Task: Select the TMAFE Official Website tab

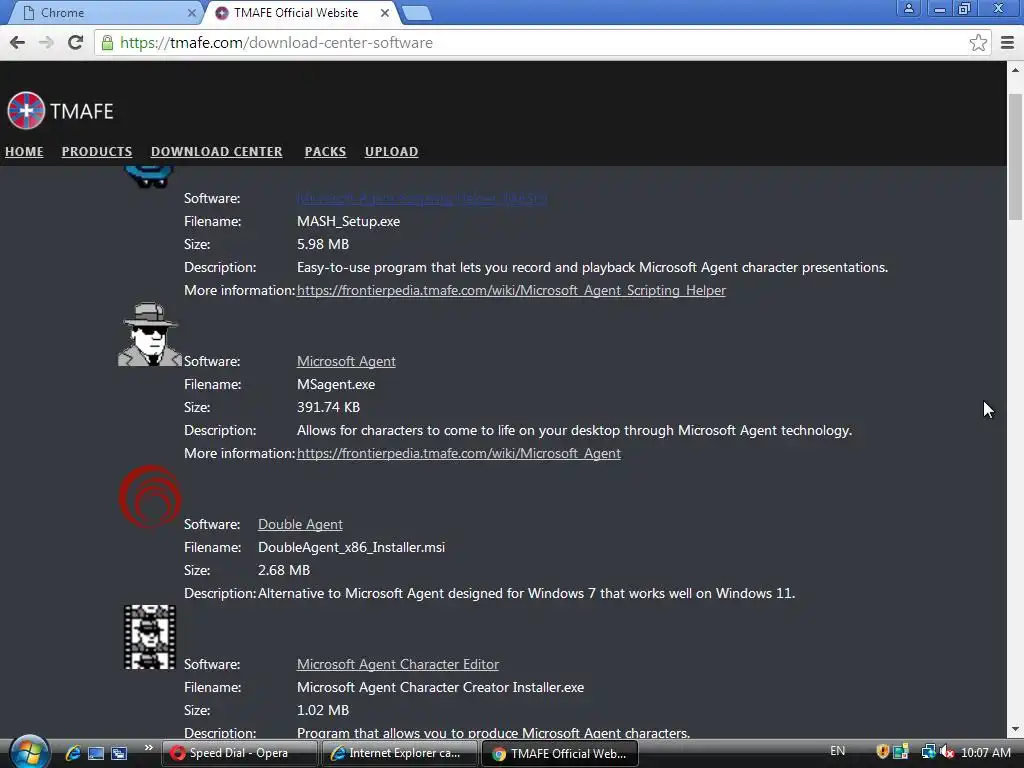Action: (x=300, y=13)
